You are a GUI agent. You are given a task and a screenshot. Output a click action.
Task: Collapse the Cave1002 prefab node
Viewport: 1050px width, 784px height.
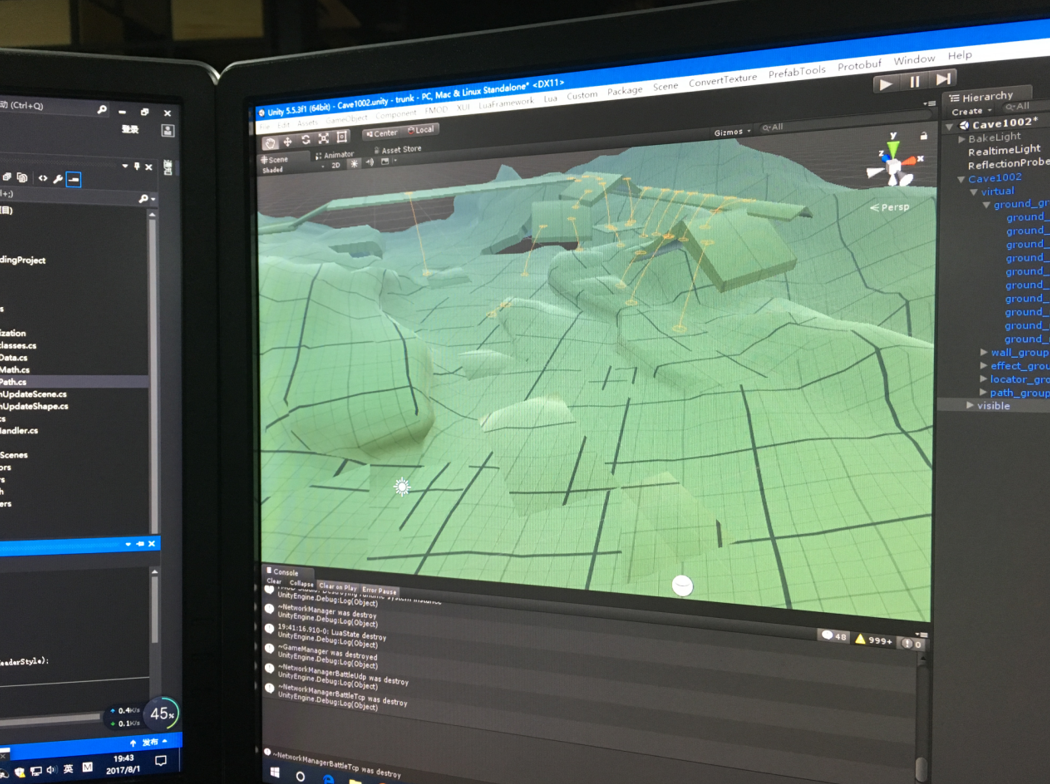[961, 179]
